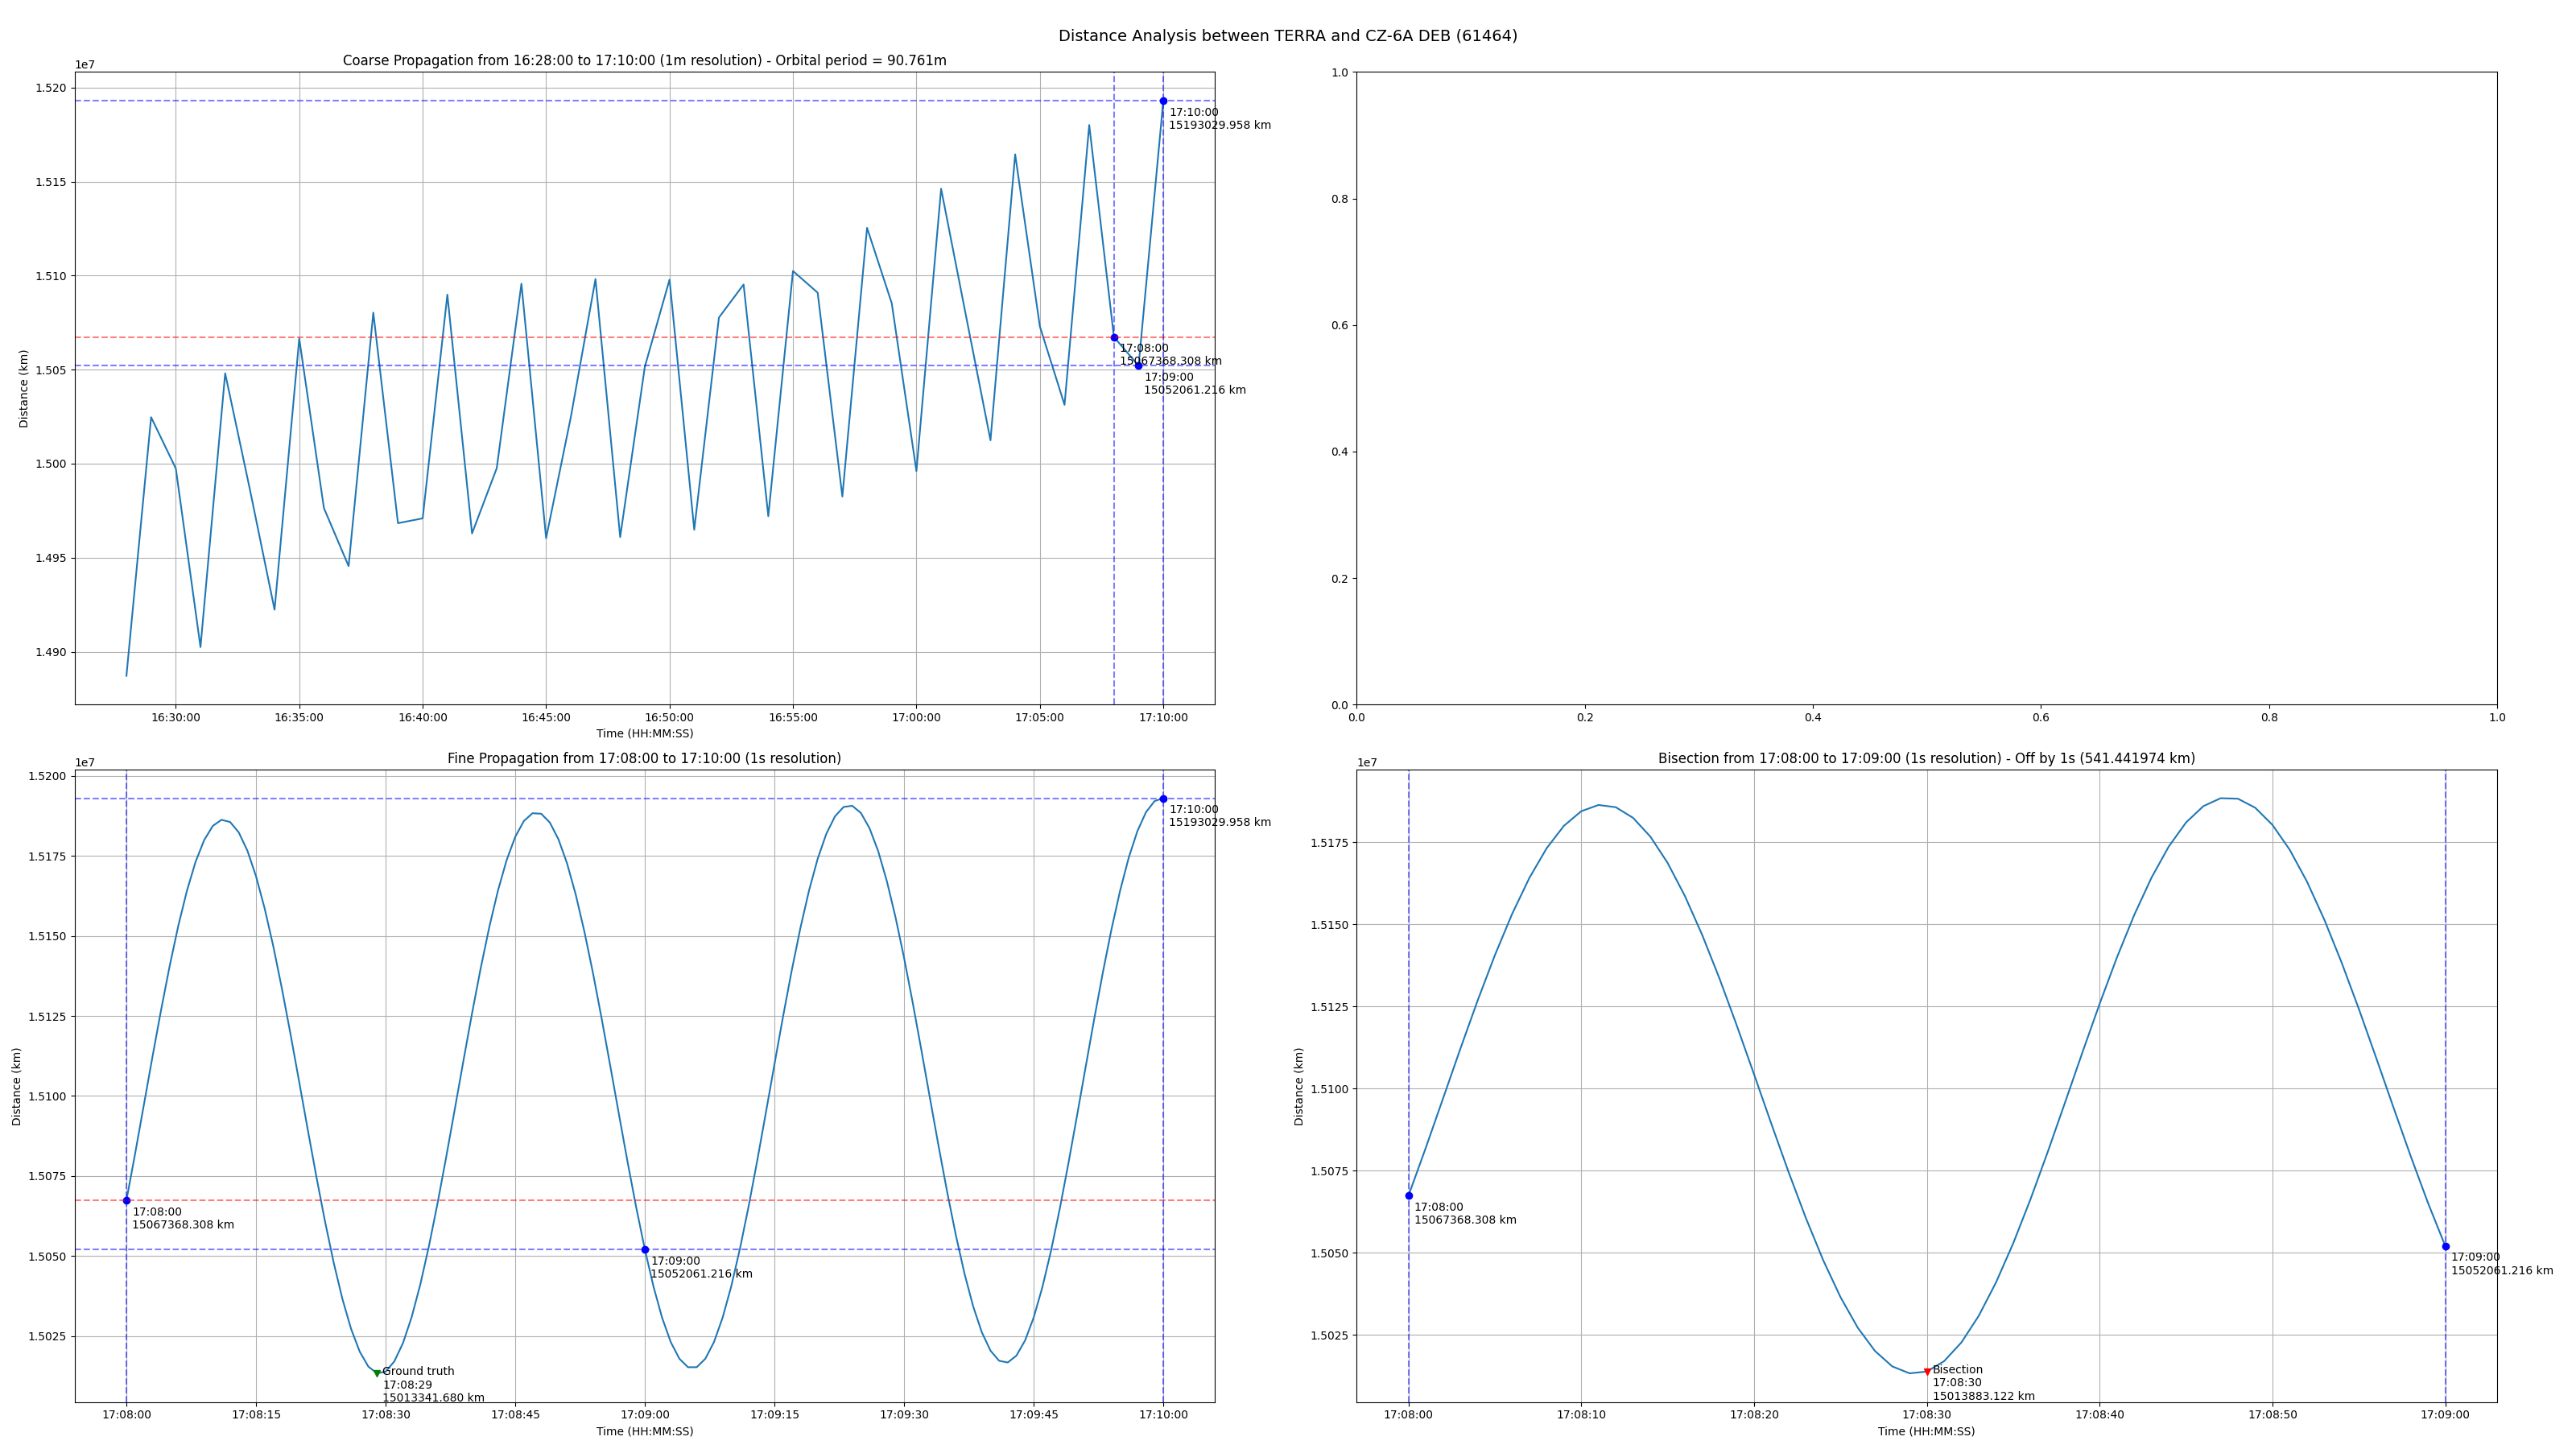
Task: Click the 0.6 x-axis tick on the empty plot
Action: [2041, 718]
